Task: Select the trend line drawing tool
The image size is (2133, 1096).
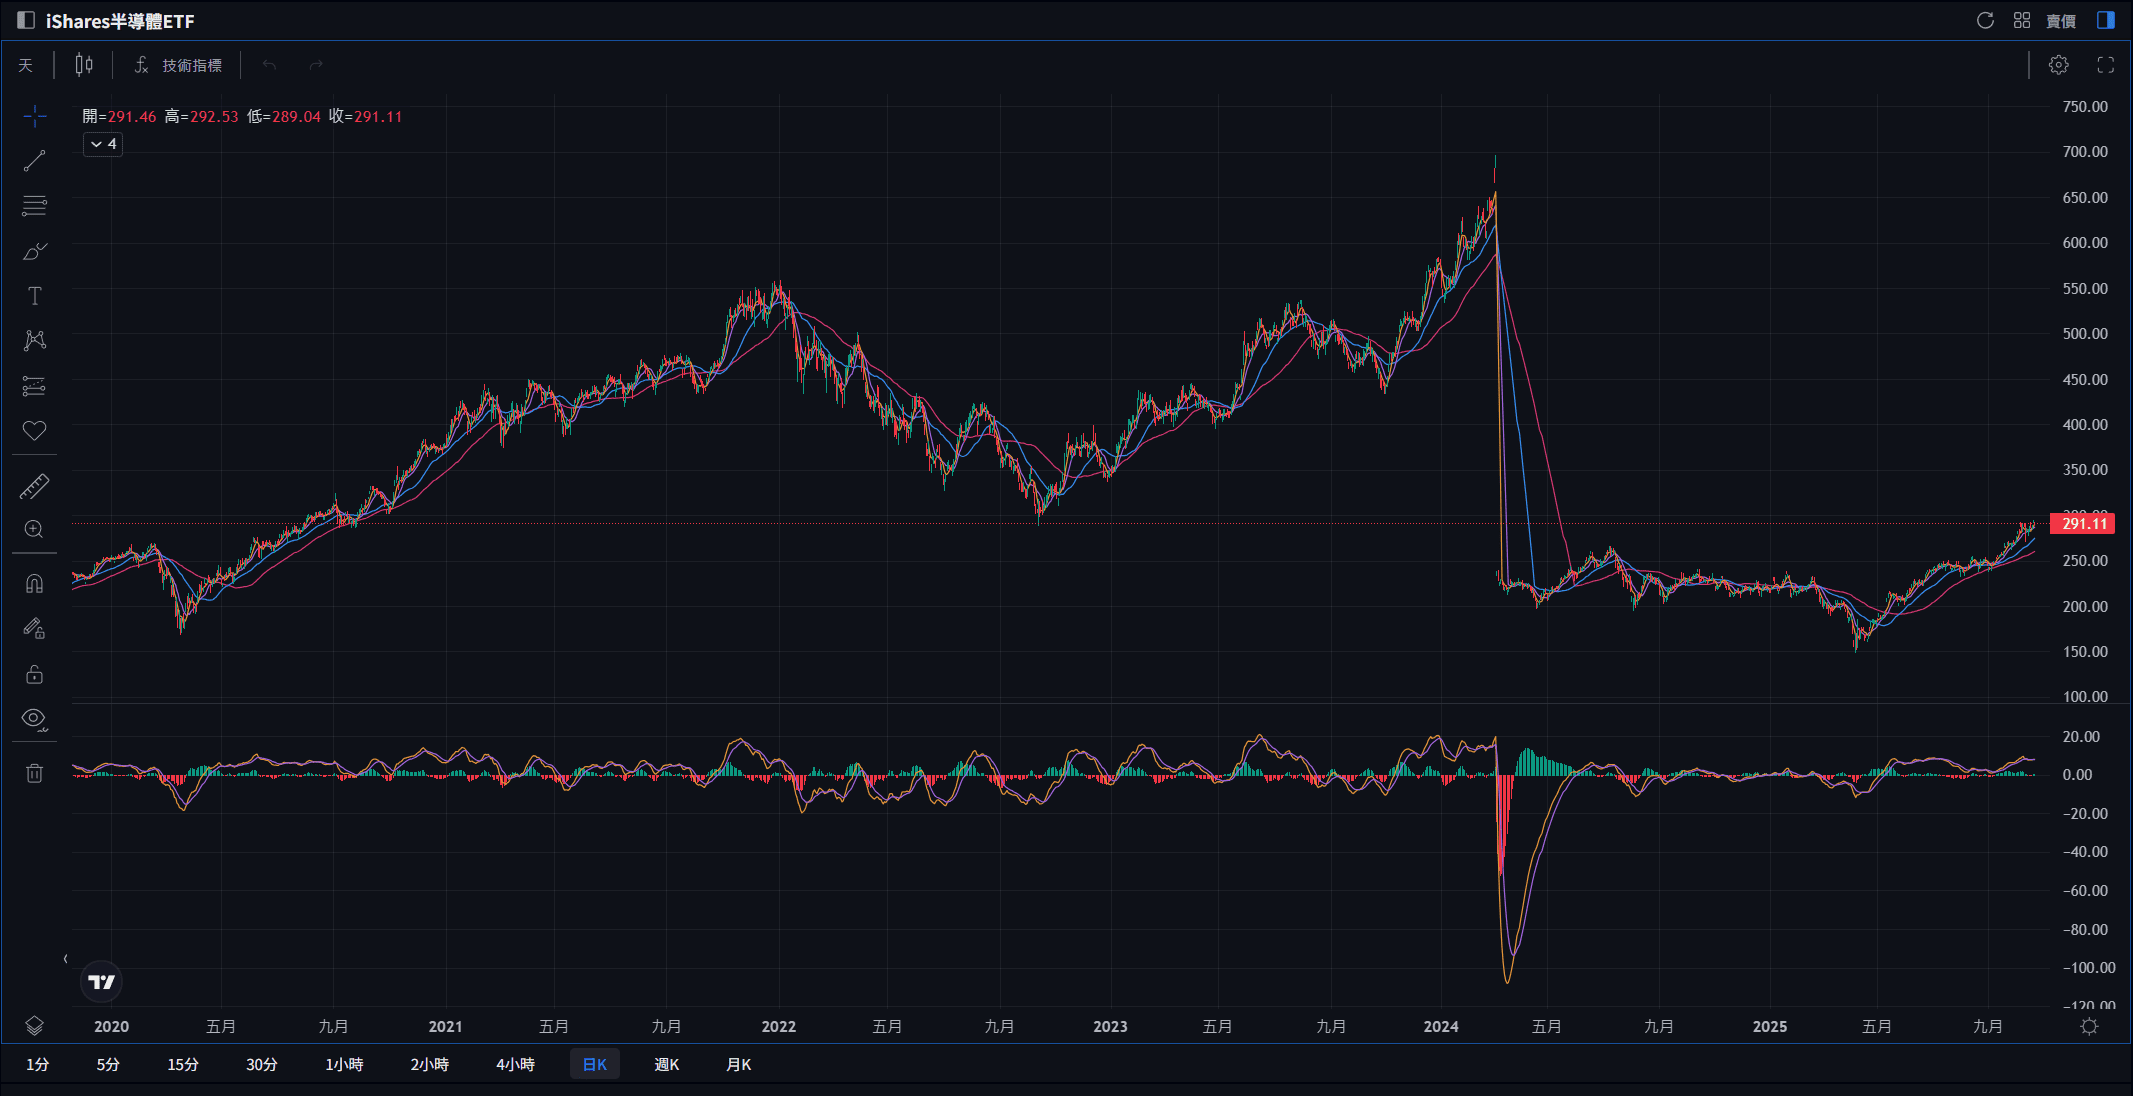Action: (x=35, y=160)
